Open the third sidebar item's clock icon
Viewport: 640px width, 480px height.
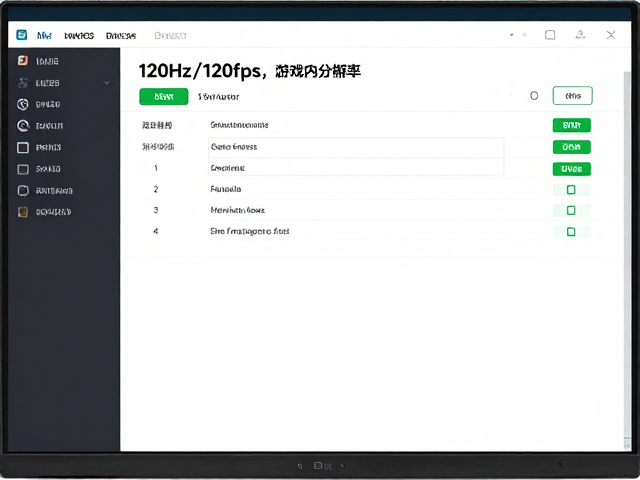coord(23,104)
